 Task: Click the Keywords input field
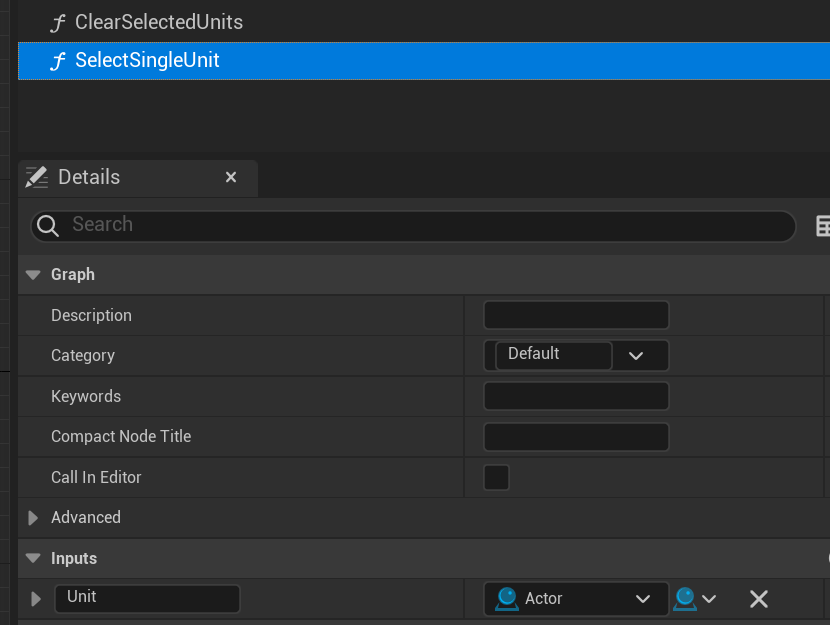point(576,396)
